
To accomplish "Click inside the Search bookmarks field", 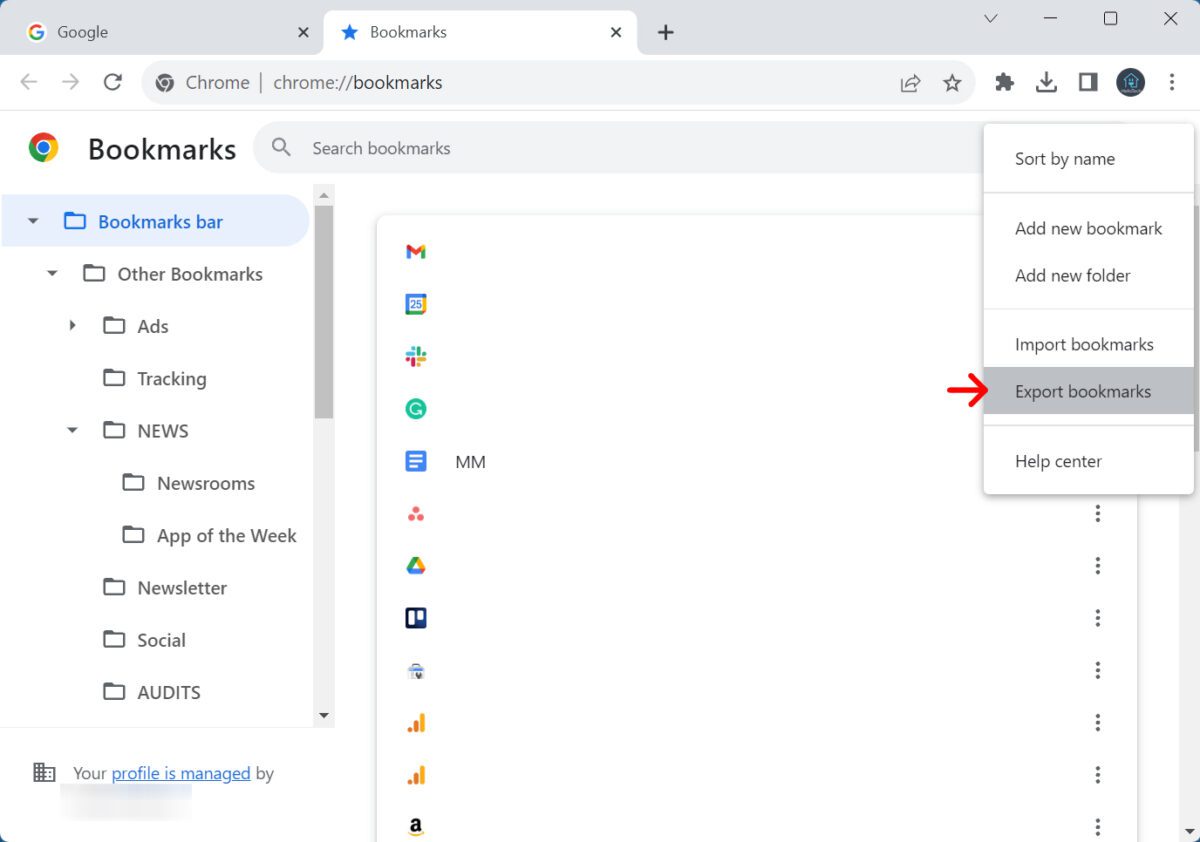I will (500, 148).
